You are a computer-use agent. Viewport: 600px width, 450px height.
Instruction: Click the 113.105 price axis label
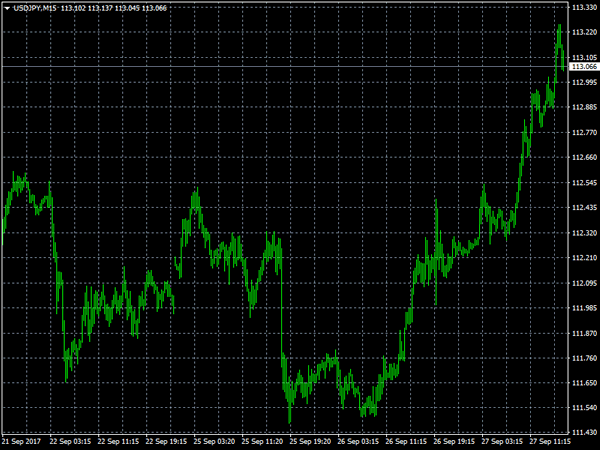click(584, 58)
